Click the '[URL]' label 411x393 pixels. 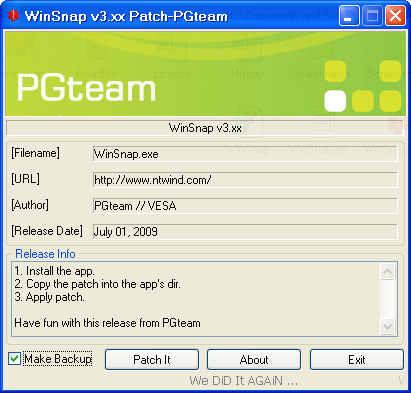[26, 179]
